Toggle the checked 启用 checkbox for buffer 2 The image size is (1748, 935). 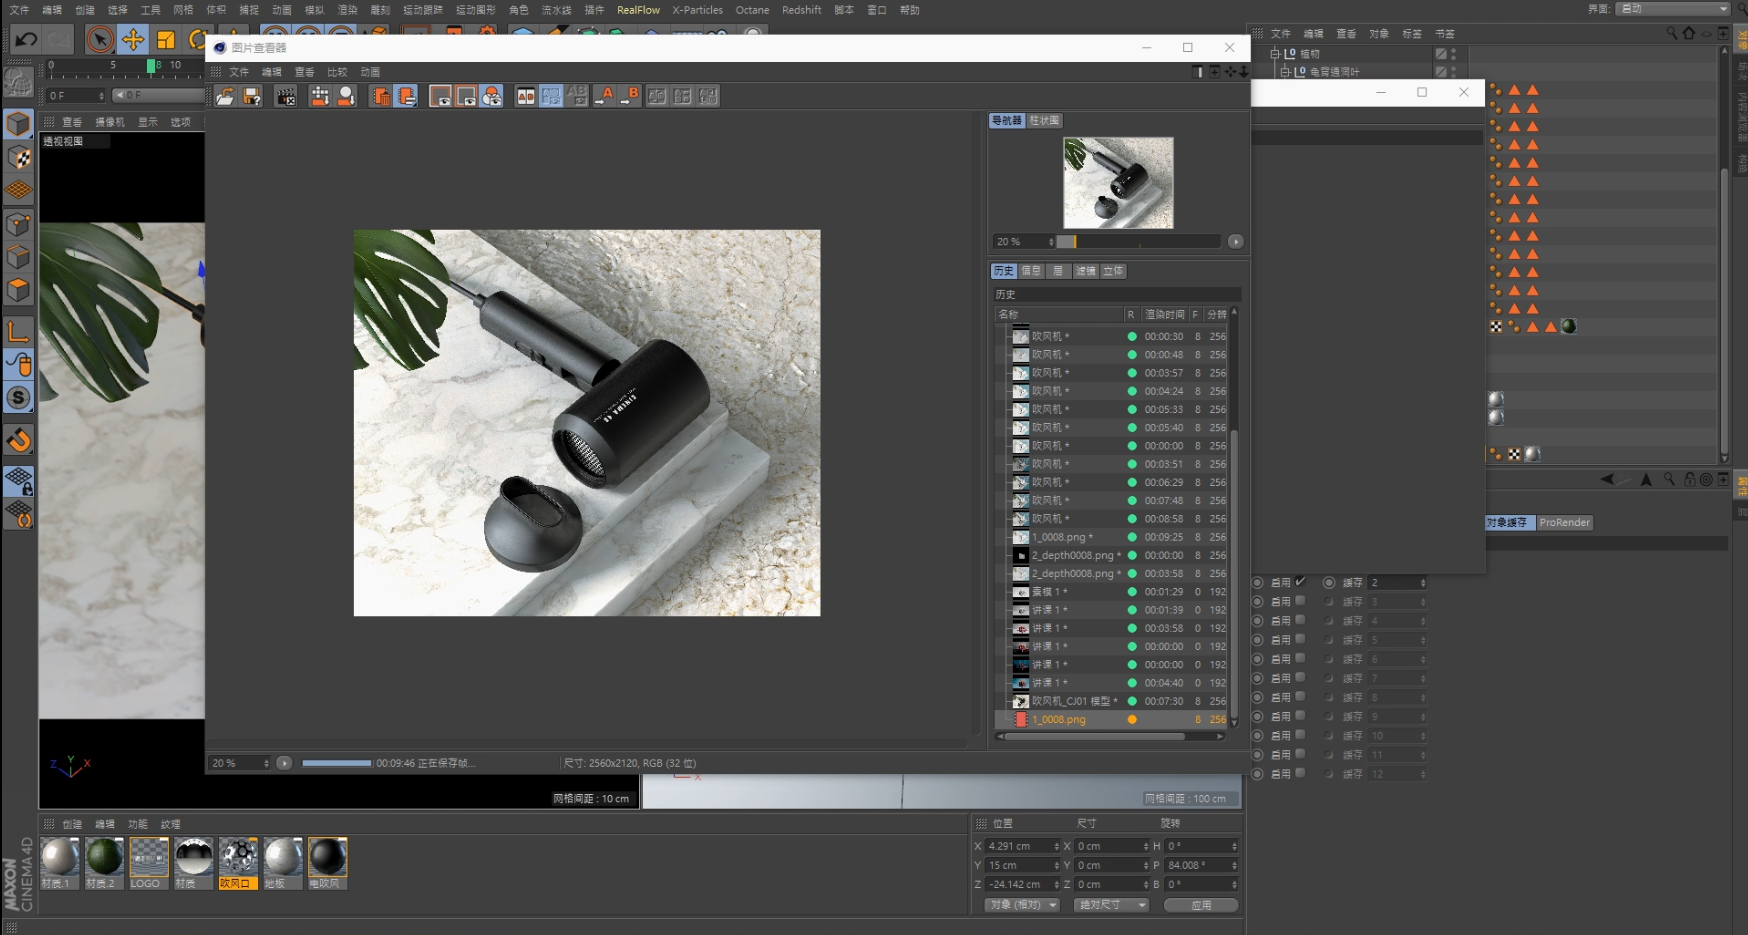coord(1300,582)
